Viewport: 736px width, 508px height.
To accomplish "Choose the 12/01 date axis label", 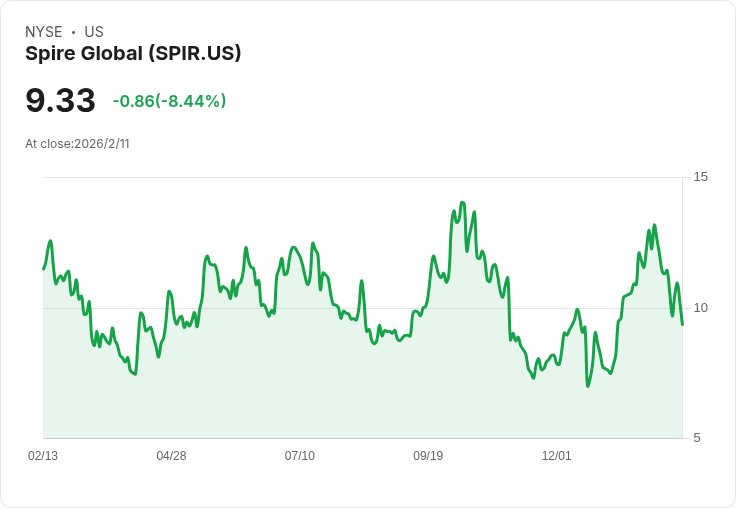I will 556,456.
